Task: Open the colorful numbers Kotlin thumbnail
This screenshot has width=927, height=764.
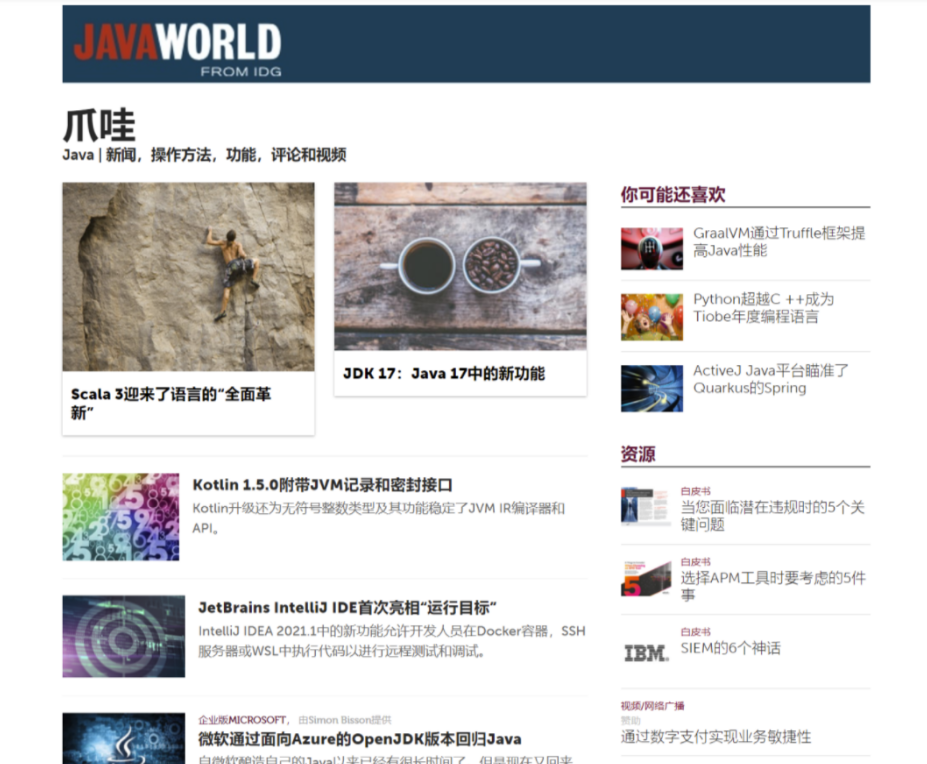Action: pyautogui.click(x=121, y=516)
